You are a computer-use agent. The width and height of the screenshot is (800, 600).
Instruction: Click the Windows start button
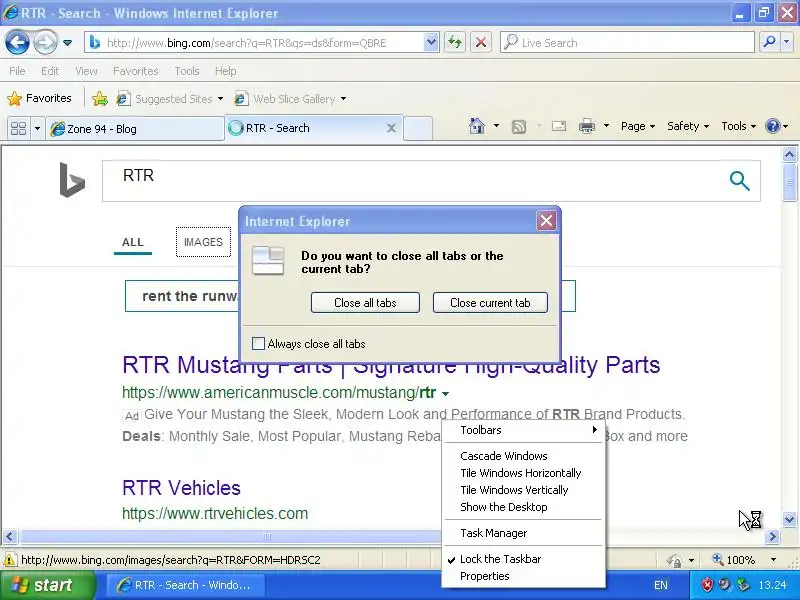pyautogui.click(x=48, y=585)
